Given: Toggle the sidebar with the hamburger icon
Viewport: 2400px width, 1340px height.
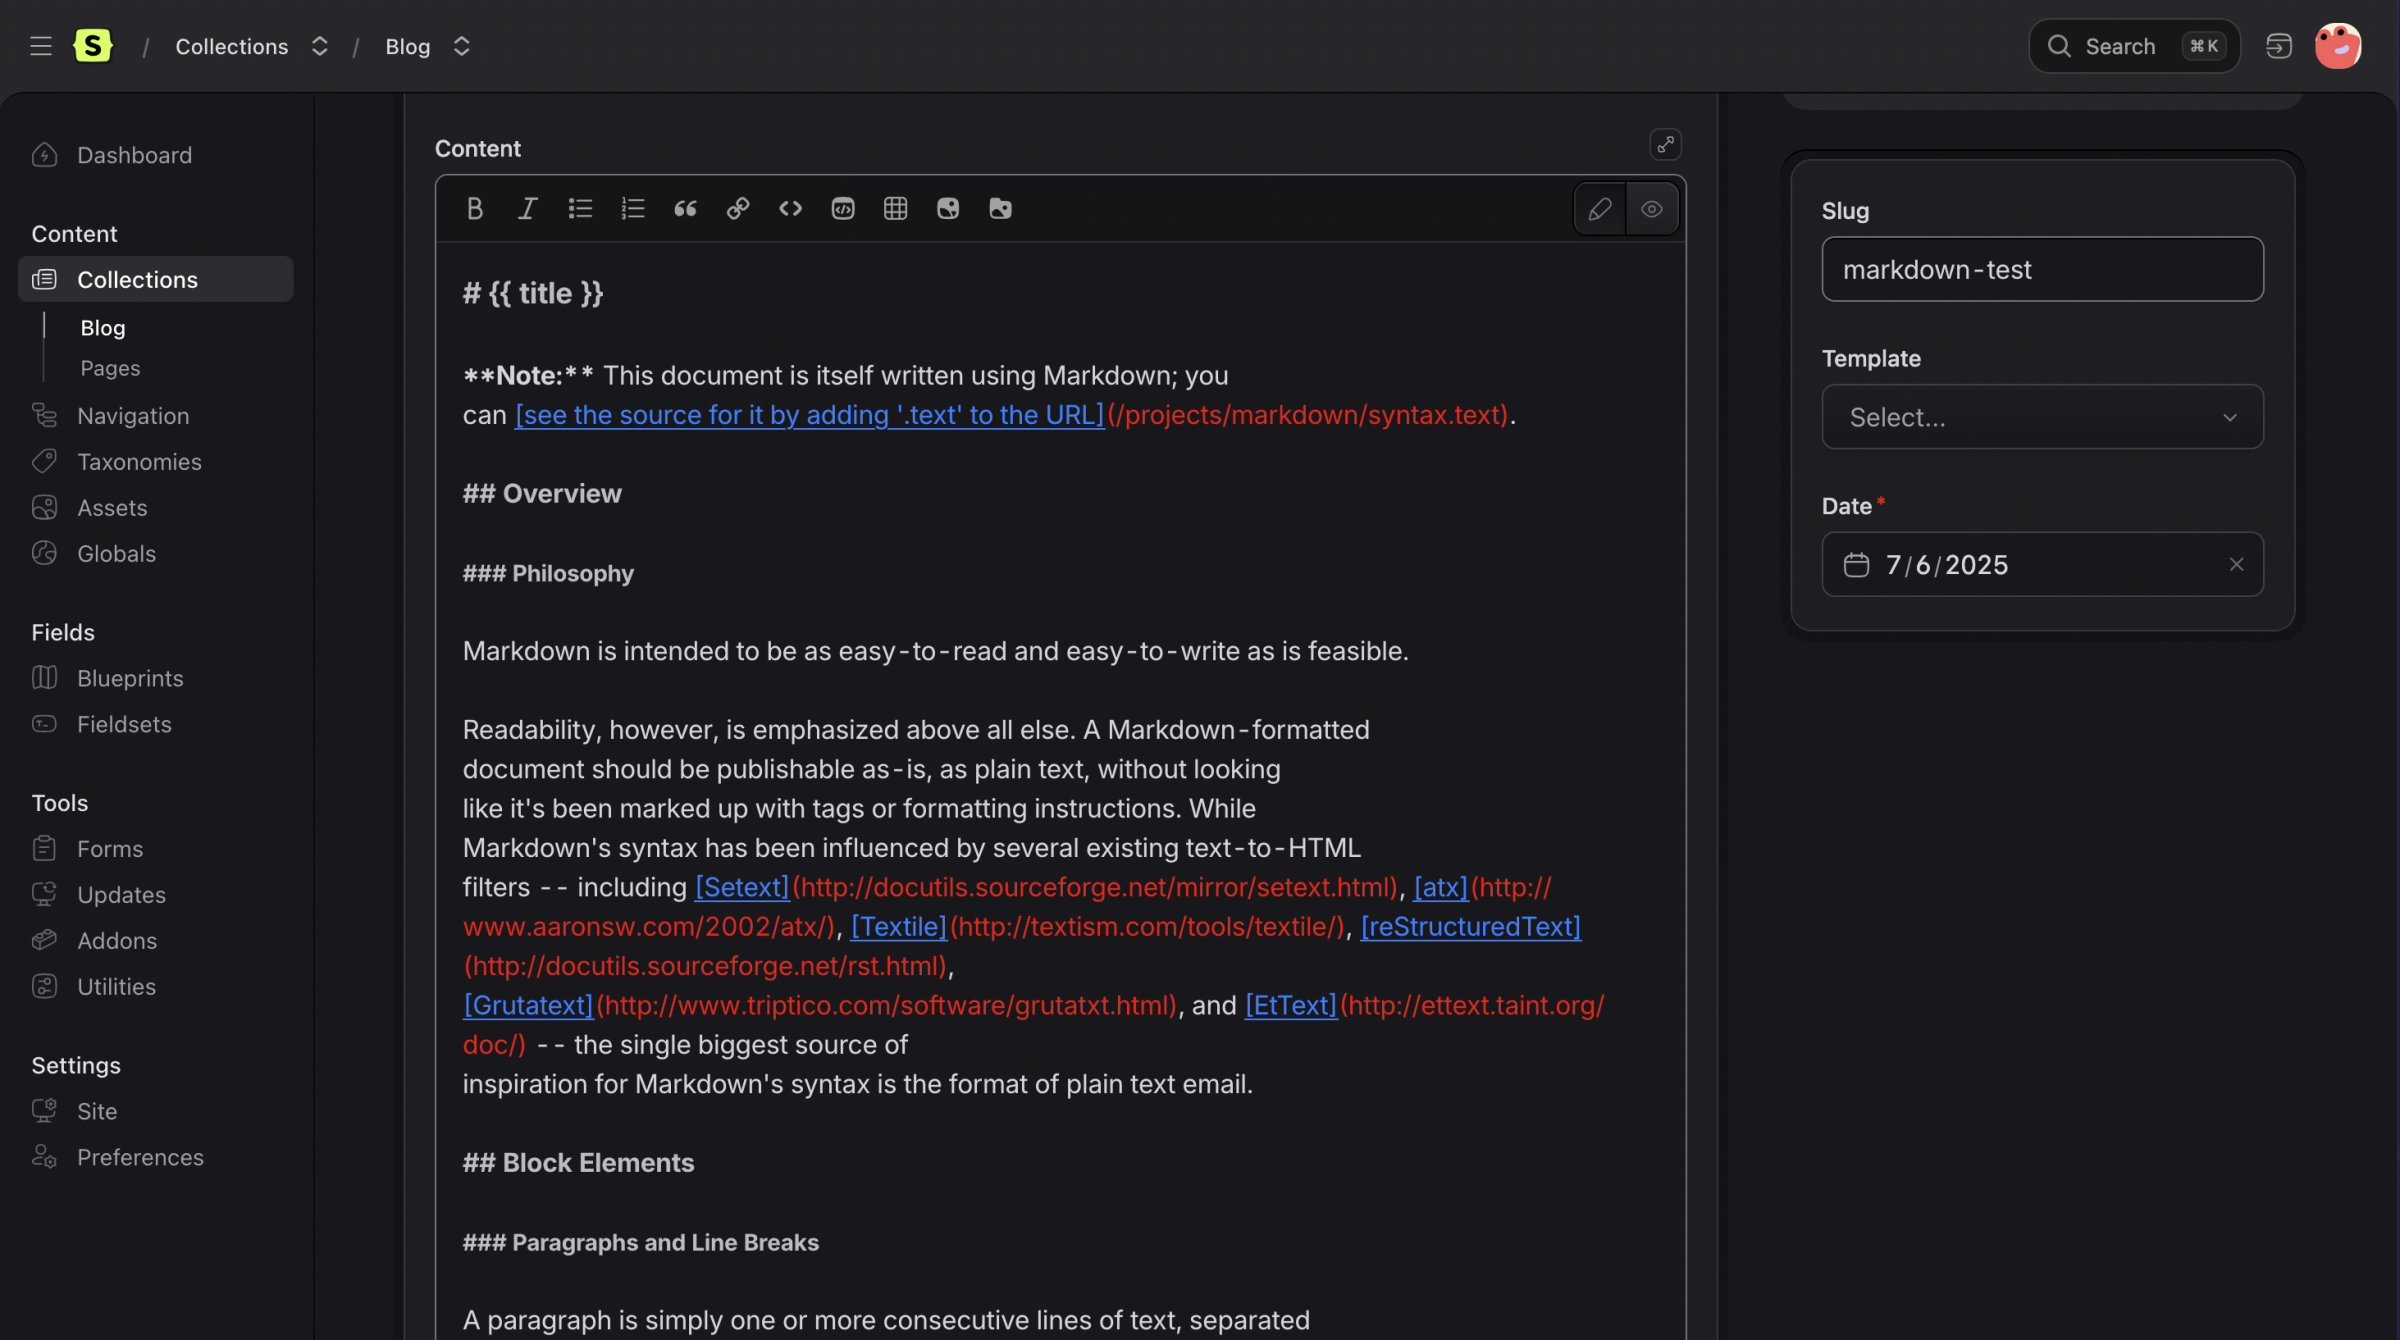Looking at the screenshot, I should point(40,46).
